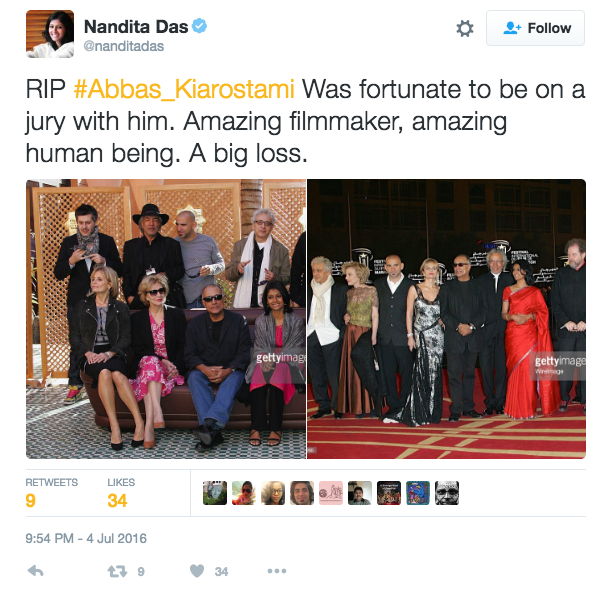Retweet using the retweet arrows icon
The height and width of the screenshot is (595, 611).
pyautogui.click(x=117, y=572)
